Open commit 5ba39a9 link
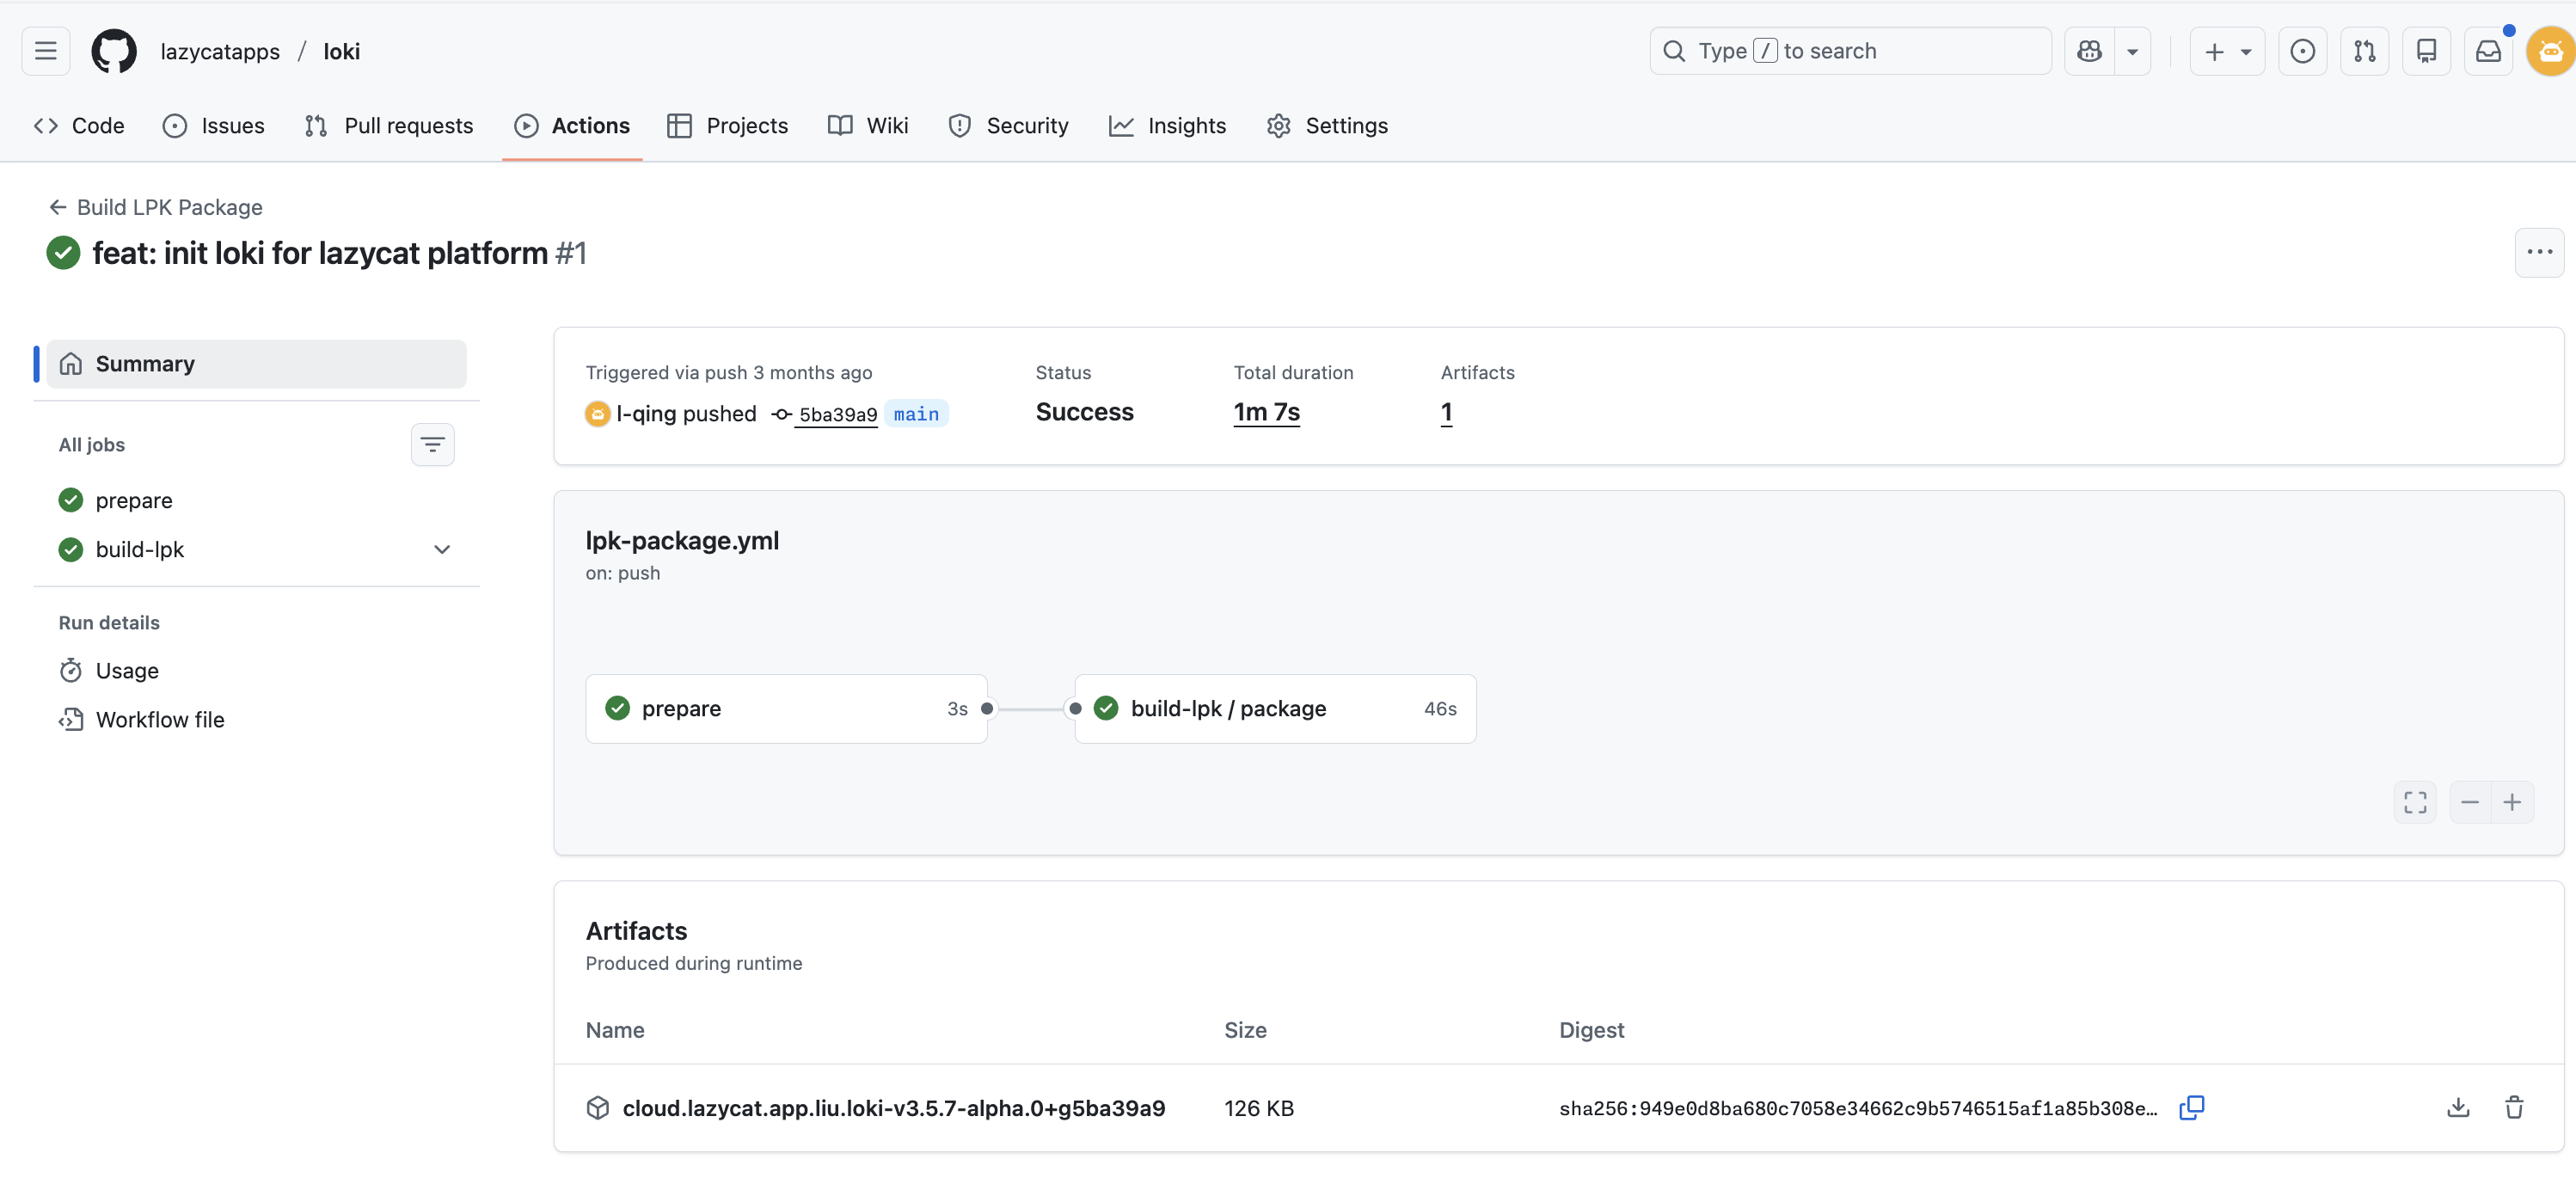This screenshot has height=1190, width=2576. click(837, 414)
